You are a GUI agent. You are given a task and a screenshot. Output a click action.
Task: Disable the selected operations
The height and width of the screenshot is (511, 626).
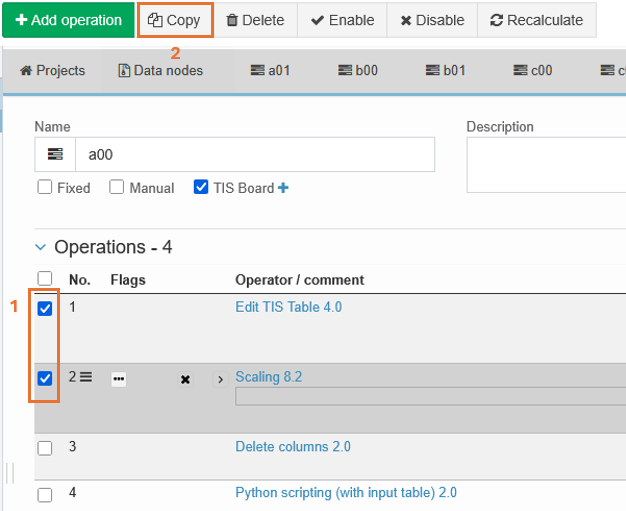point(432,20)
